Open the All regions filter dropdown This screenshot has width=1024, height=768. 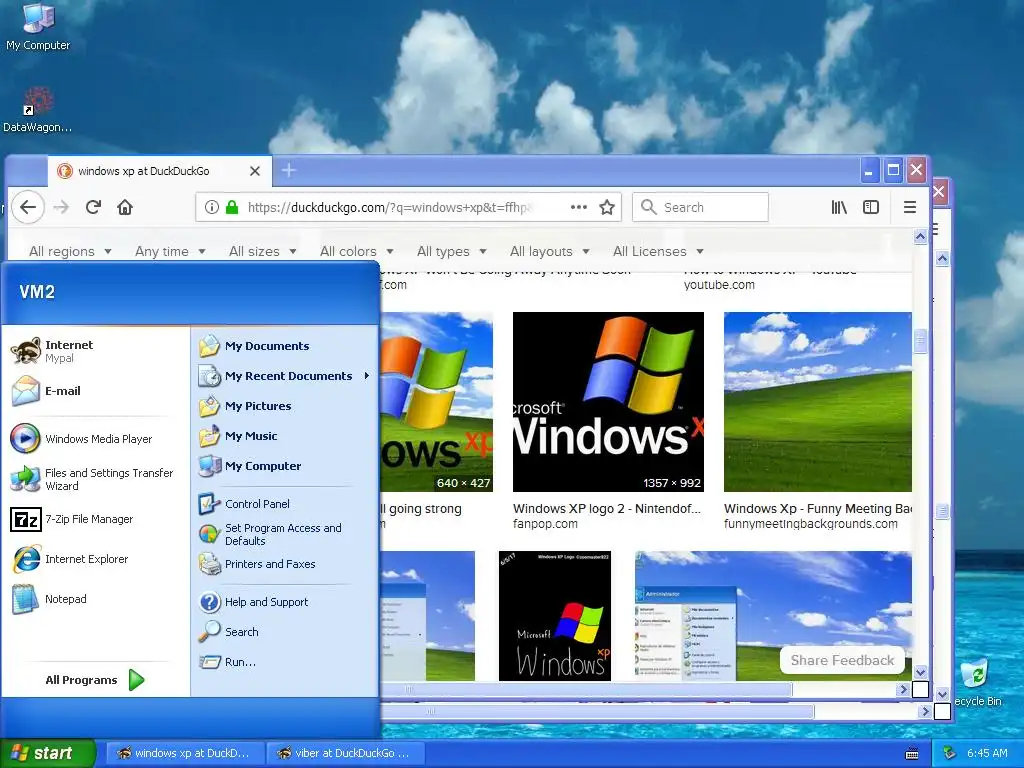click(70, 251)
